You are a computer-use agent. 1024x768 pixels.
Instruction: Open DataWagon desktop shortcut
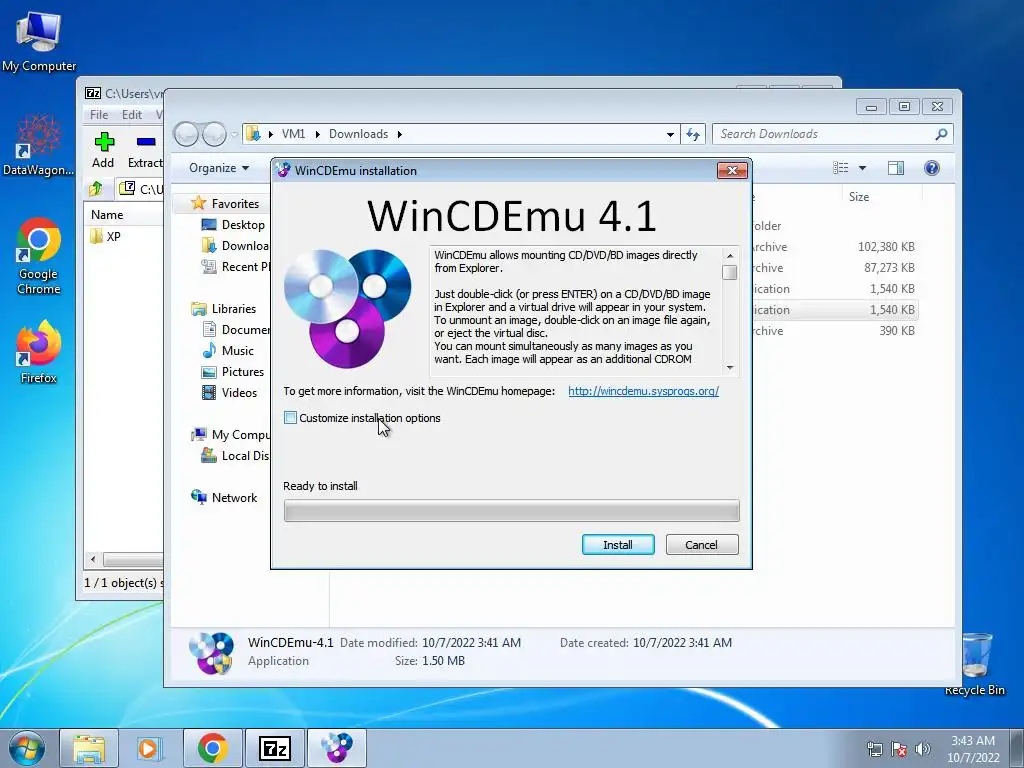click(x=39, y=145)
